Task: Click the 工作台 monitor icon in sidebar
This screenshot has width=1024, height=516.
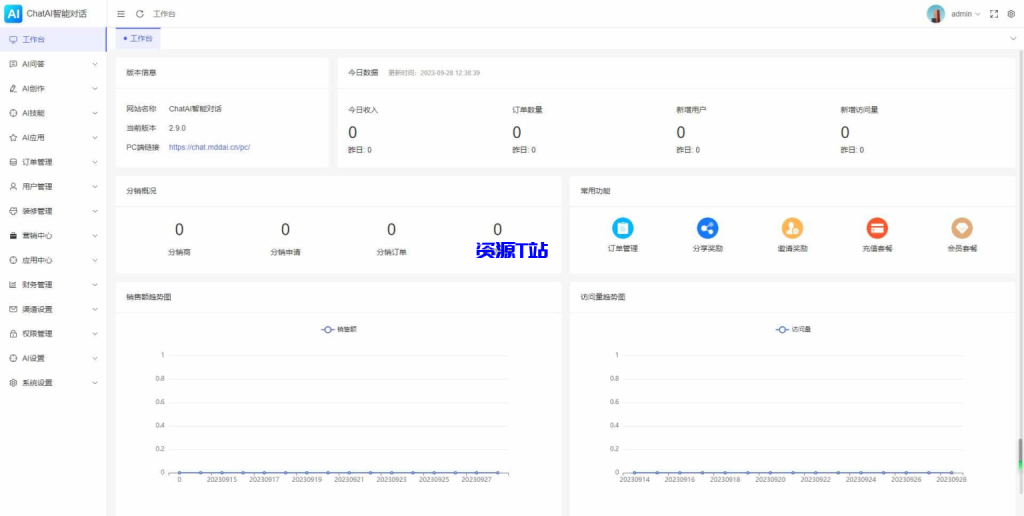Action: pos(13,40)
